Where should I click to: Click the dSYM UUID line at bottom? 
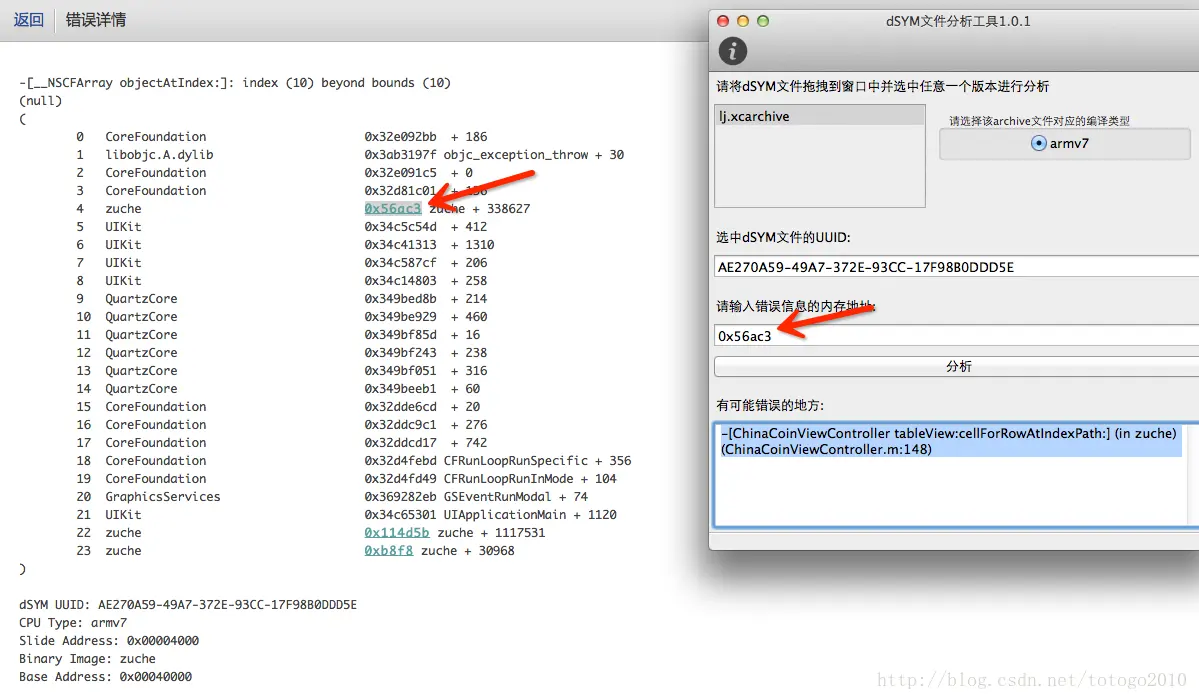point(188,604)
